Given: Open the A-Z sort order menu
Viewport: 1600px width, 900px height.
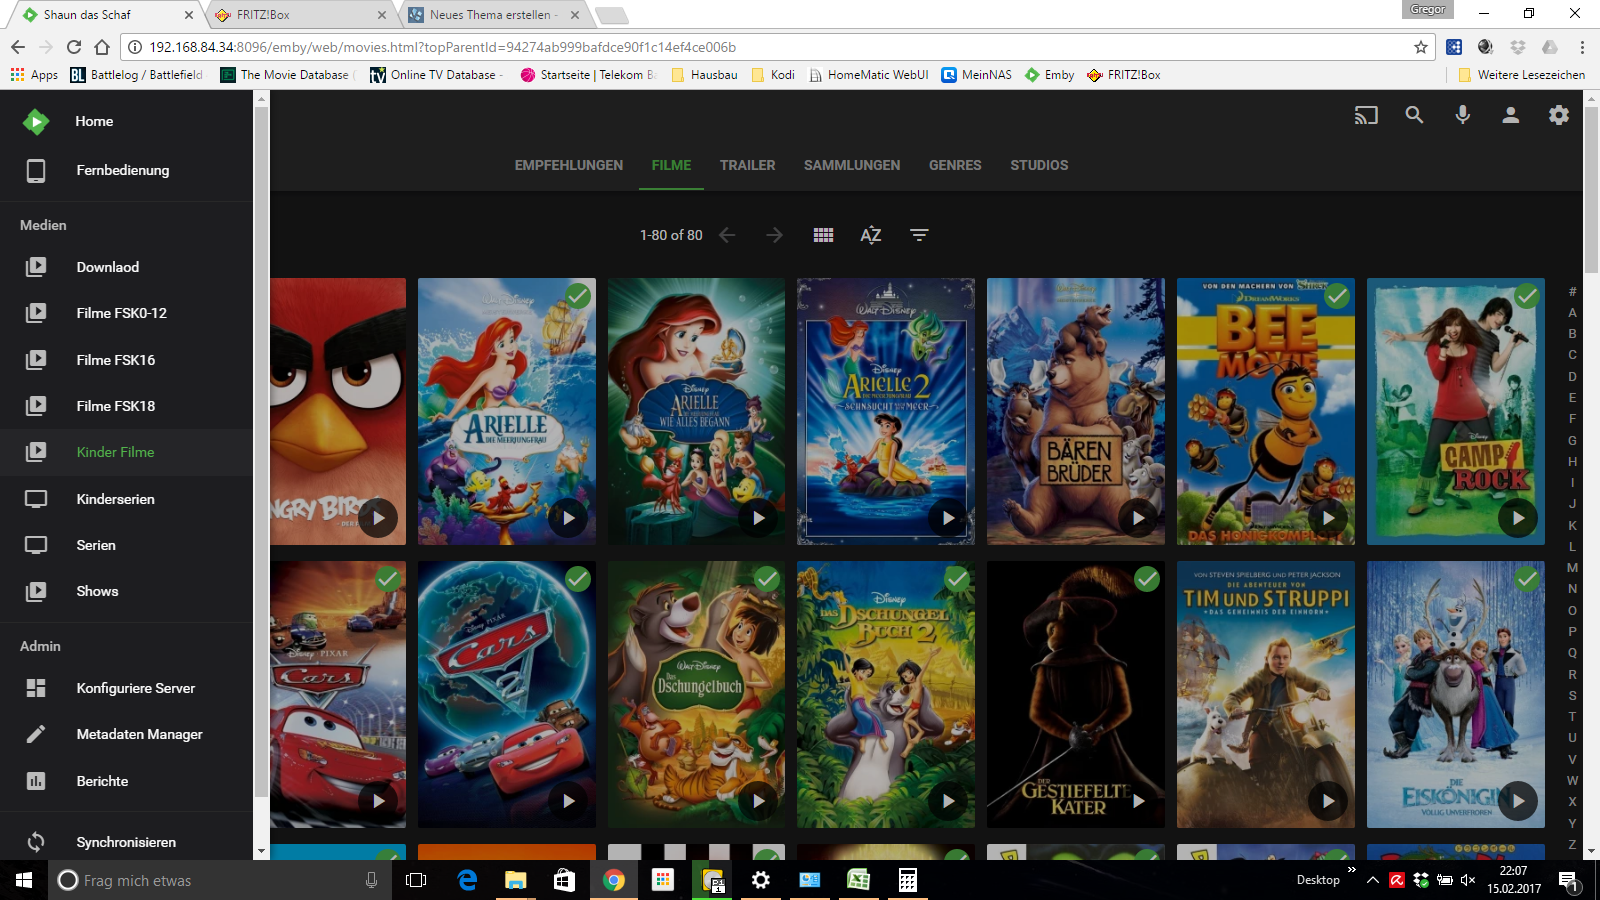Looking at the screenshot, I should pos(871,235).
